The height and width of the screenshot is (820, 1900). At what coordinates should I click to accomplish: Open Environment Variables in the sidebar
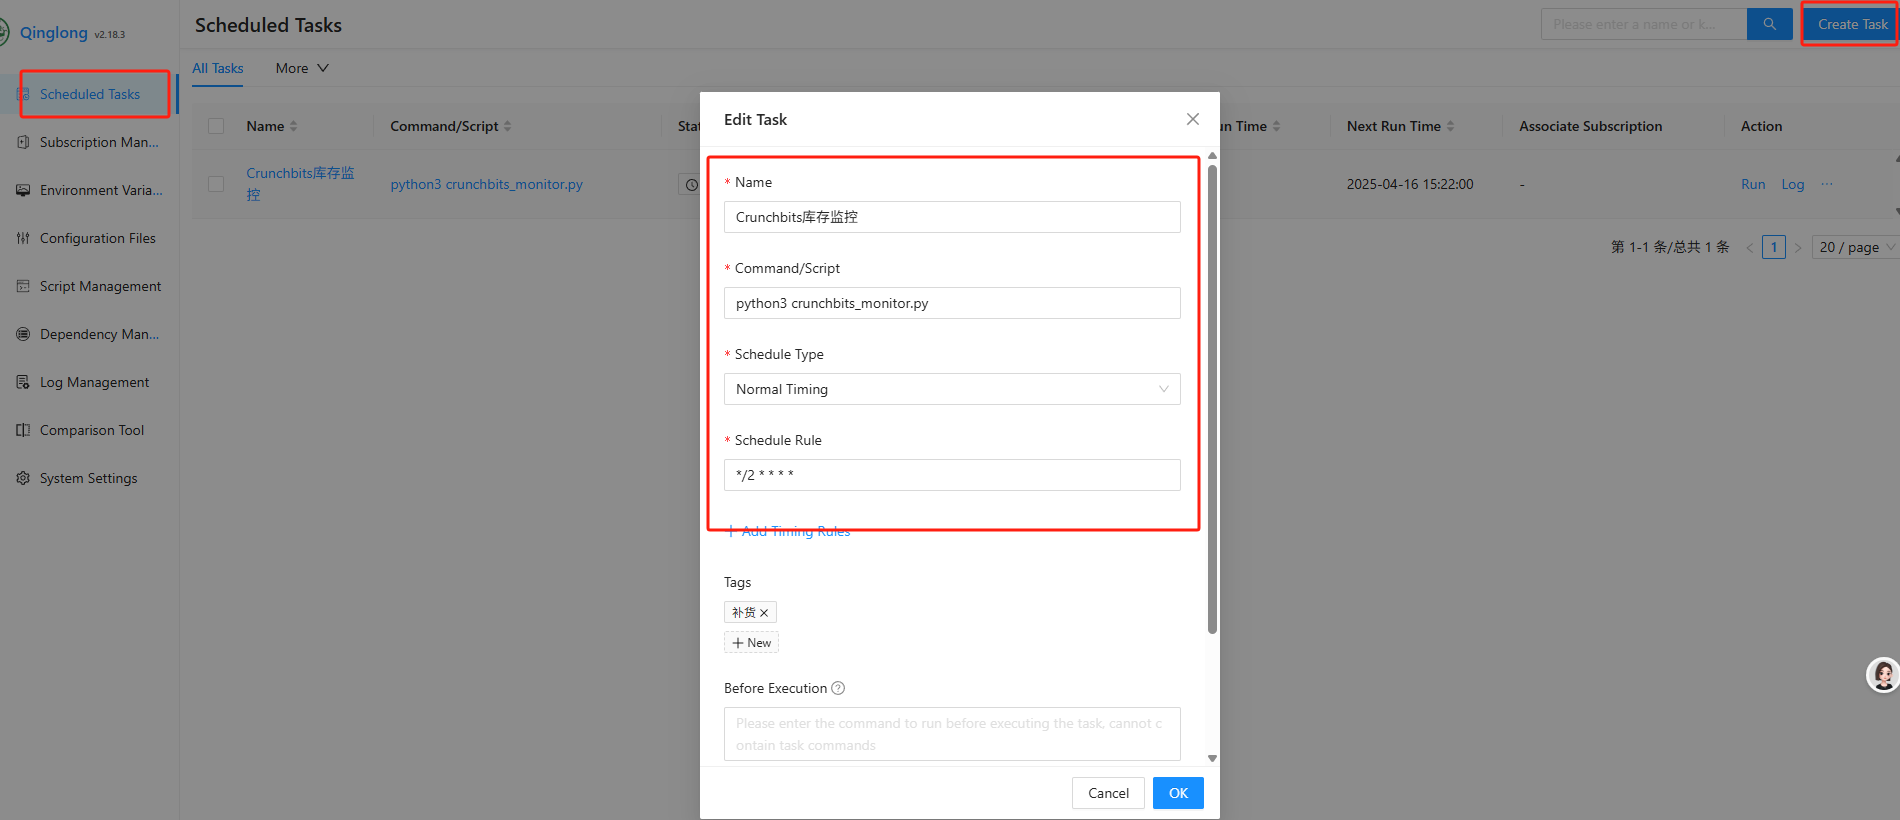[100, 190]
